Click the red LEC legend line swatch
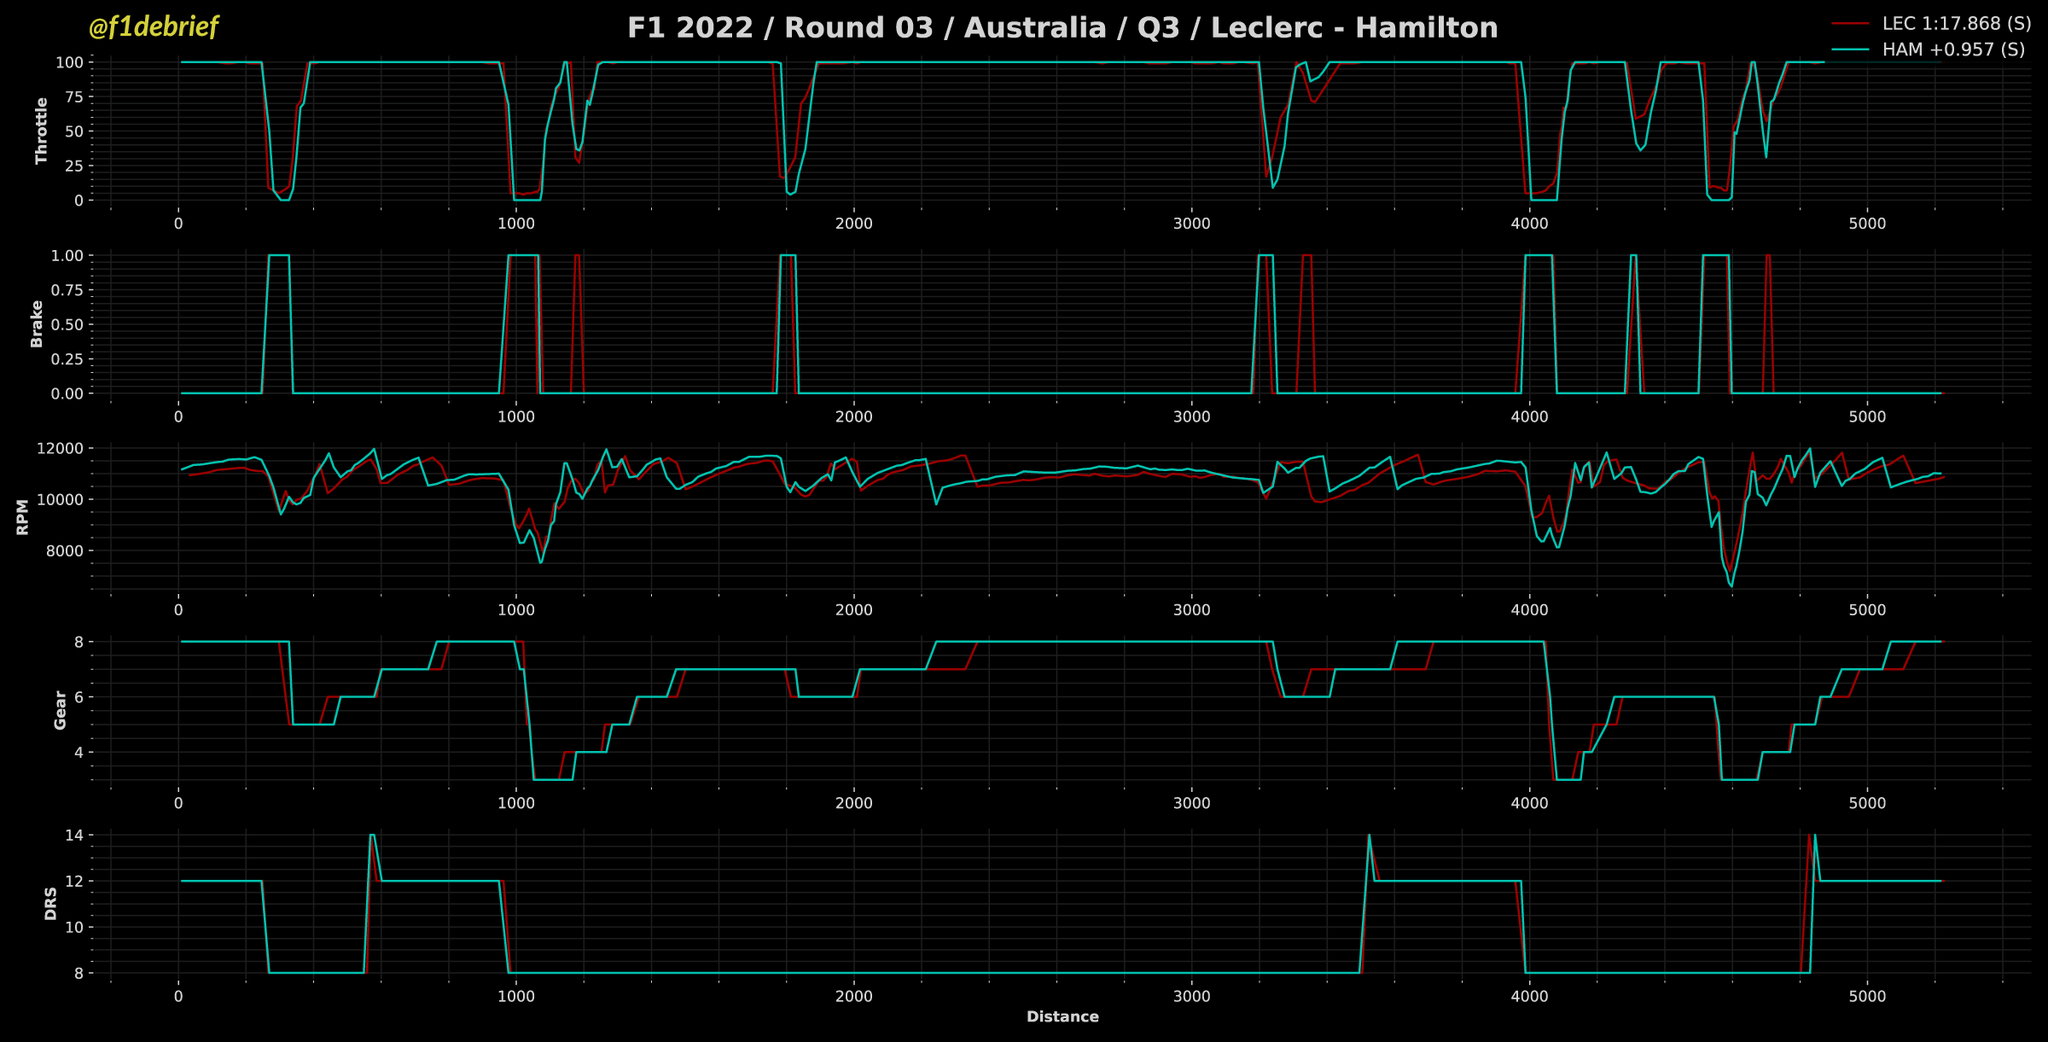2048x1042 pixels. tap(1851, 23)
